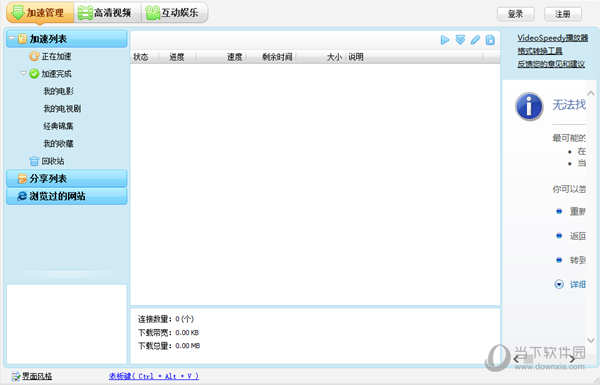
Task: Open the 反馈您的意见和建议 link
Action: [551, 64]
